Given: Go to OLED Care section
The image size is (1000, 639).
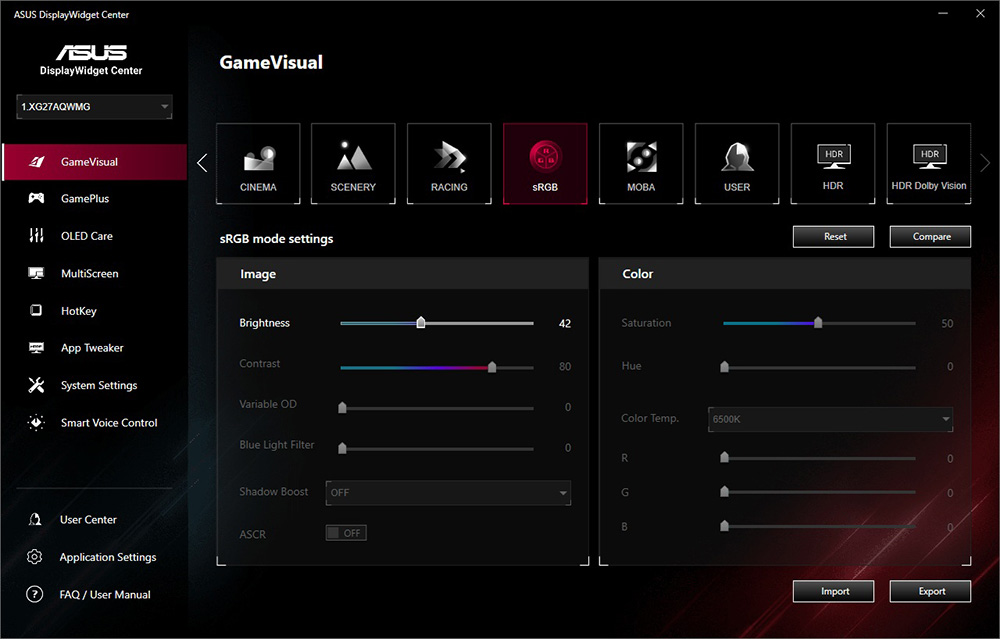Looking at the screenshot, I should click(87, 236).
